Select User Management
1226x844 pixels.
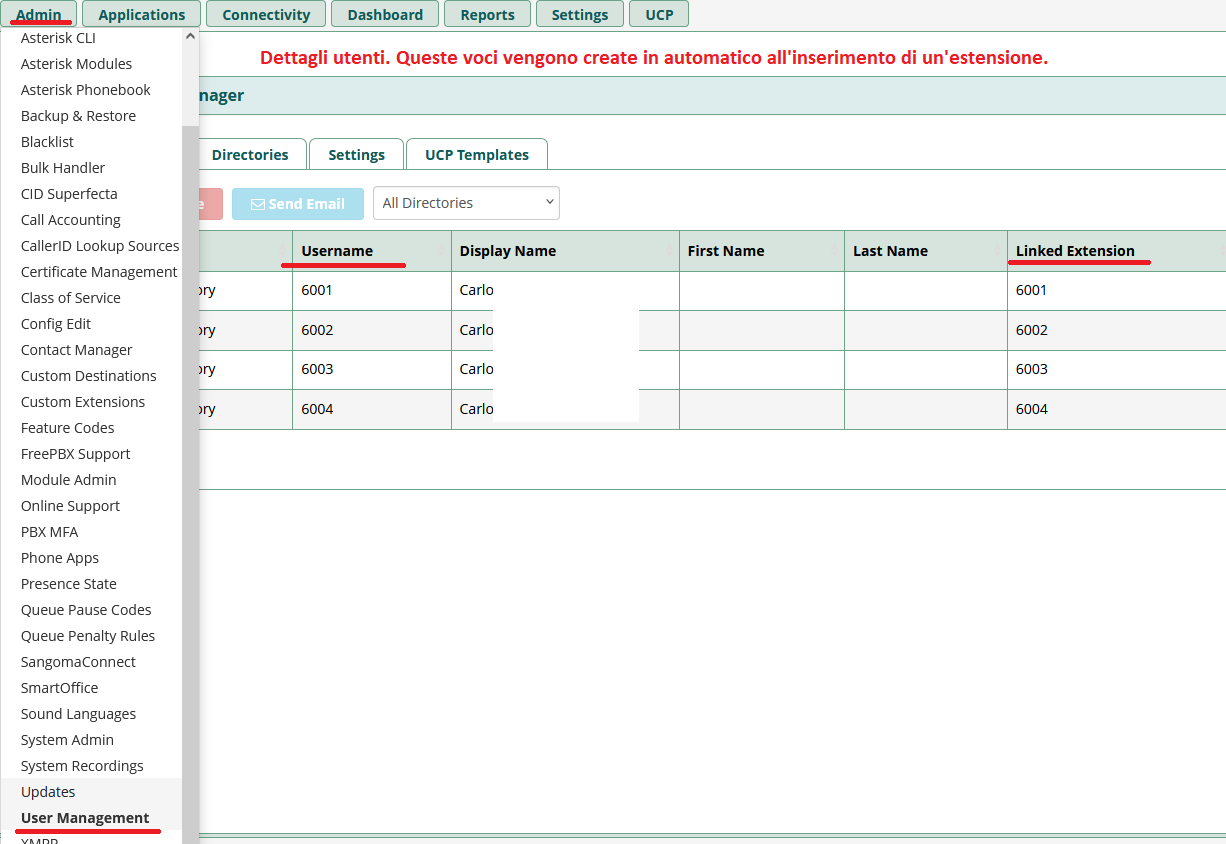tap(85, 818)
